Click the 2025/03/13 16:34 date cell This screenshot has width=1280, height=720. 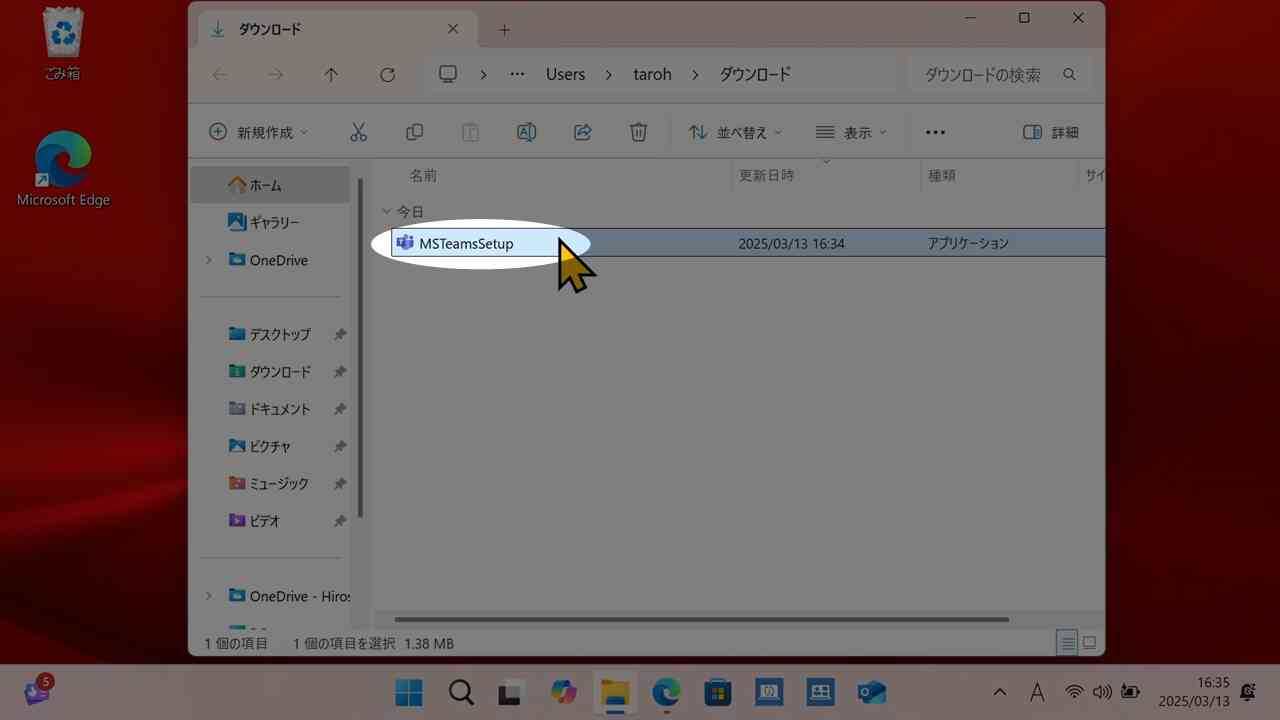tap(791, 243)
